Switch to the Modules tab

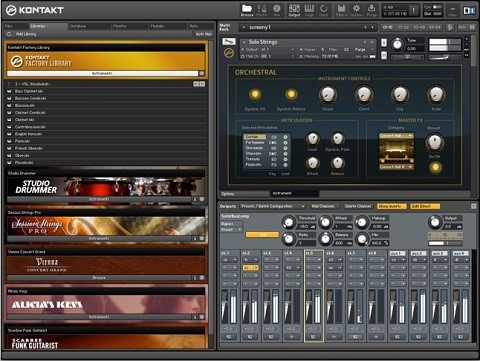(167, 26)
